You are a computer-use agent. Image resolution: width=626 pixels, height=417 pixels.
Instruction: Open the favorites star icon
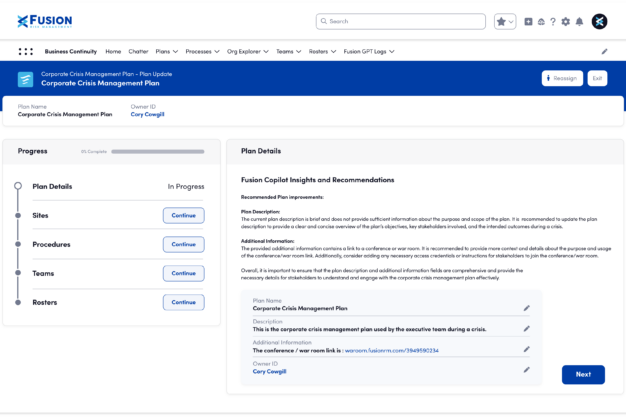click(x=501, y=22)
